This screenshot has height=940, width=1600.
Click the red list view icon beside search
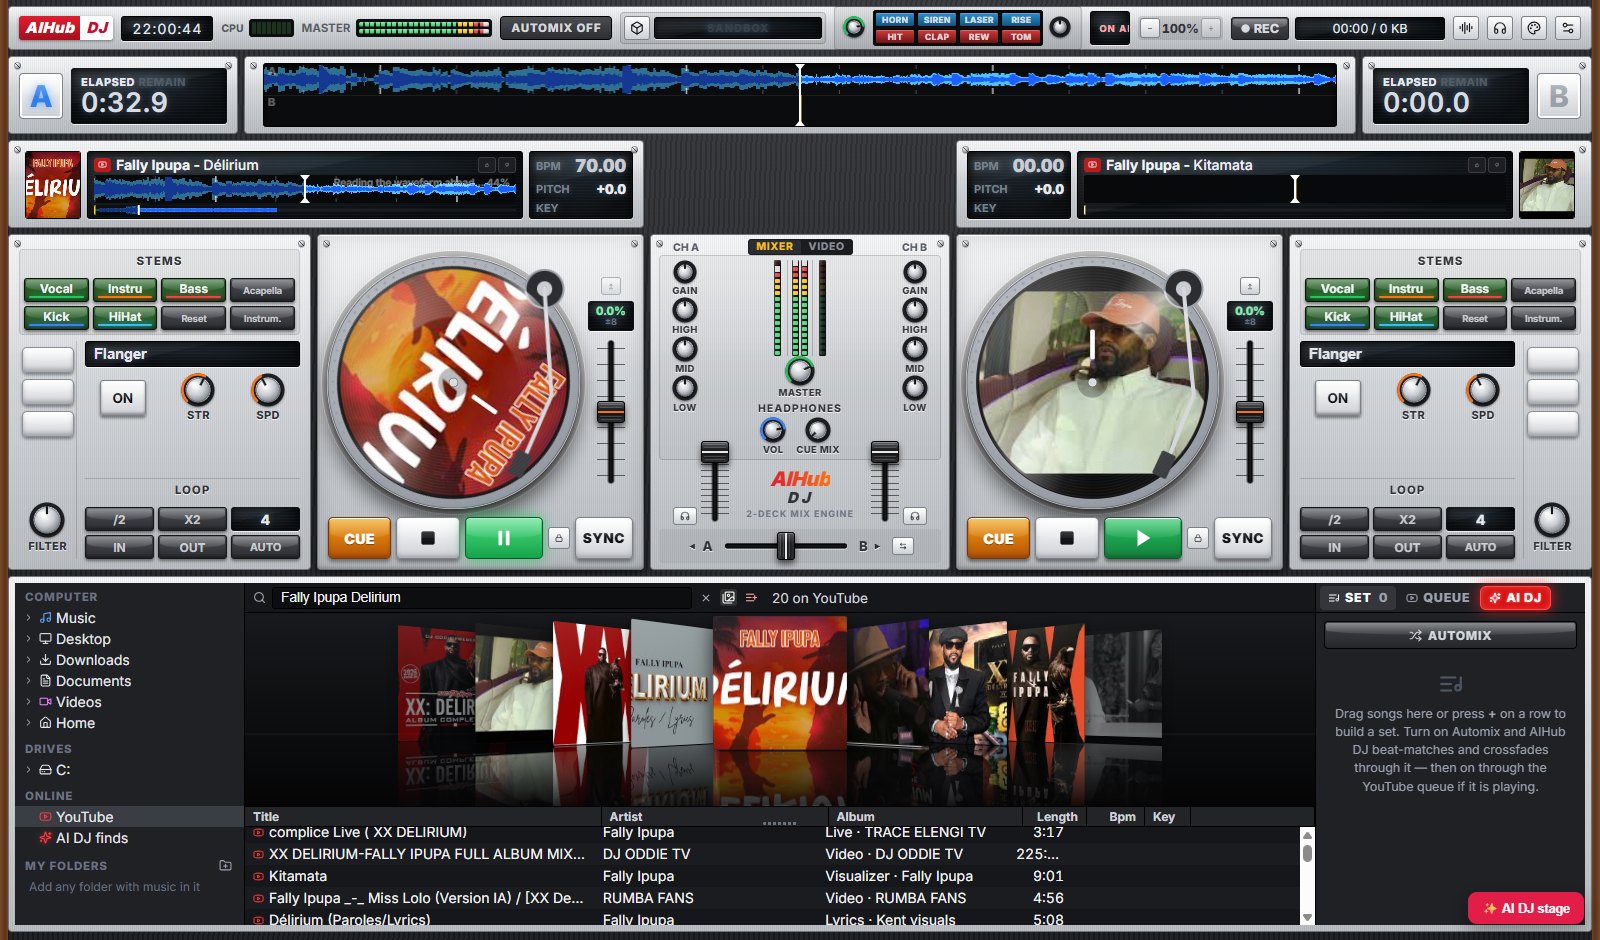coord(751,598)
